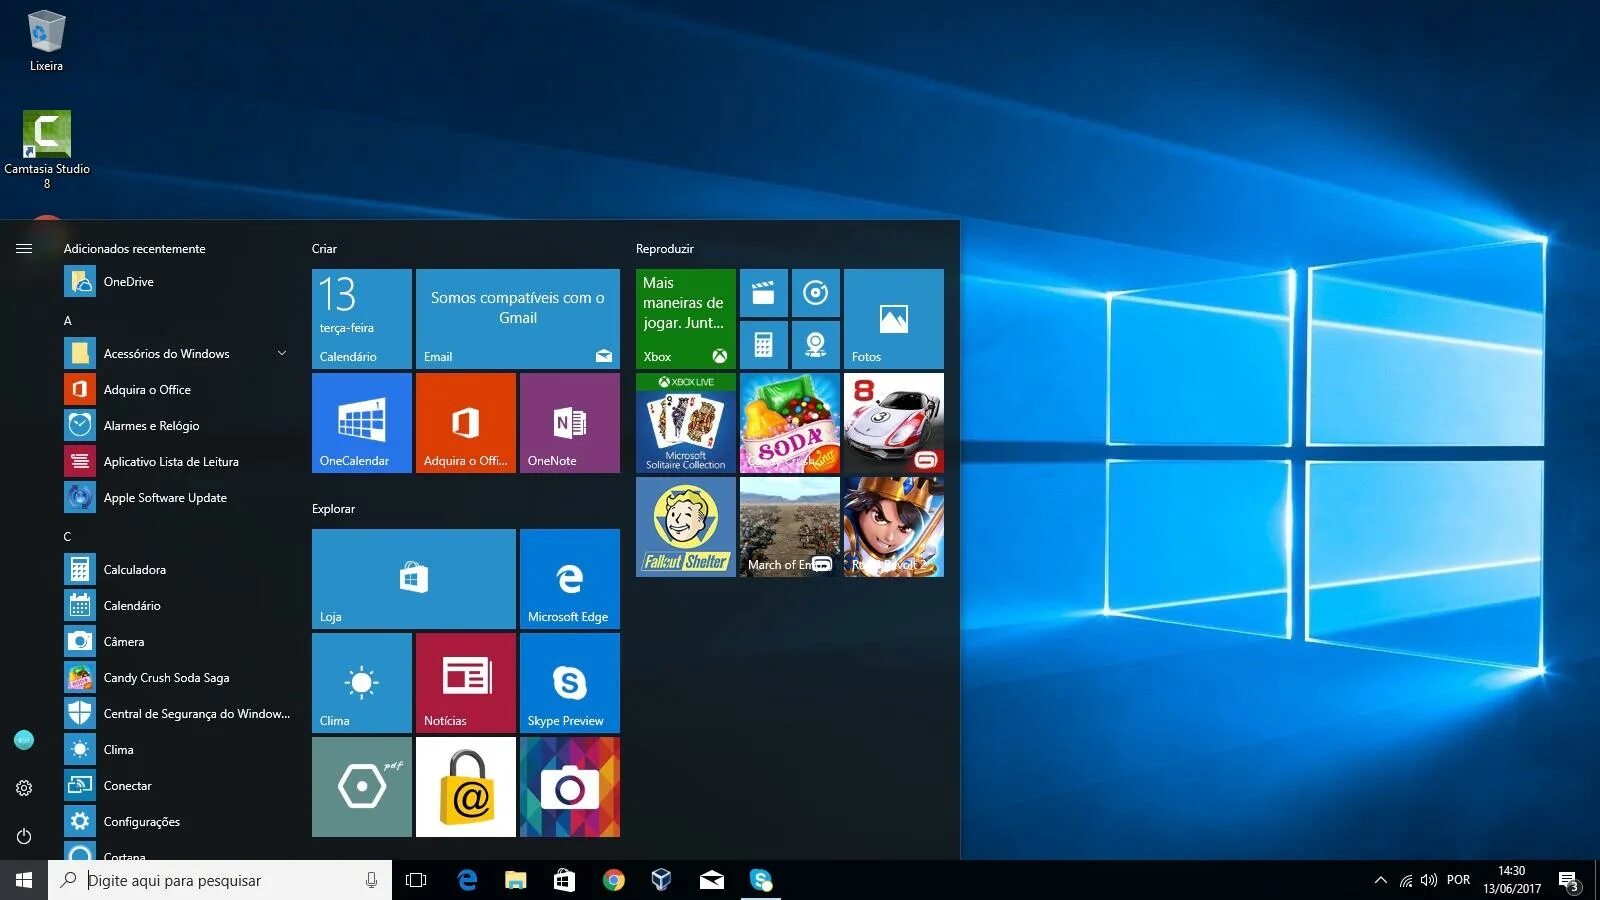Open Skype from the taskbar

pyautogui.click(x=760, y=881)
